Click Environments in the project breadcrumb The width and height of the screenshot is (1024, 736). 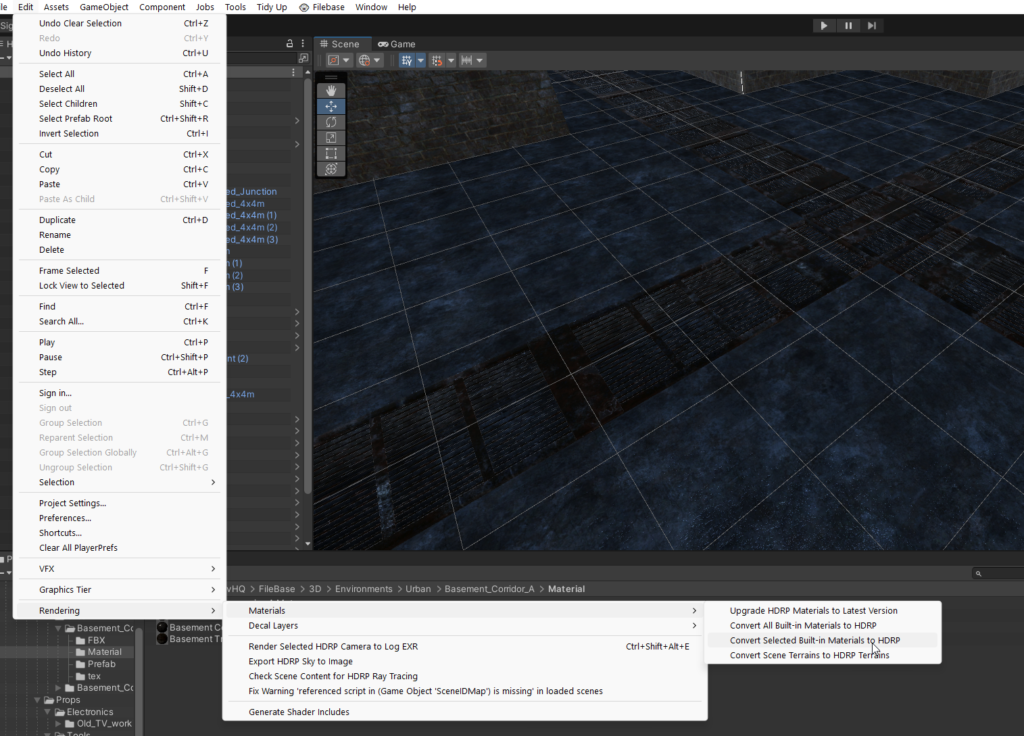pos(364,589)
